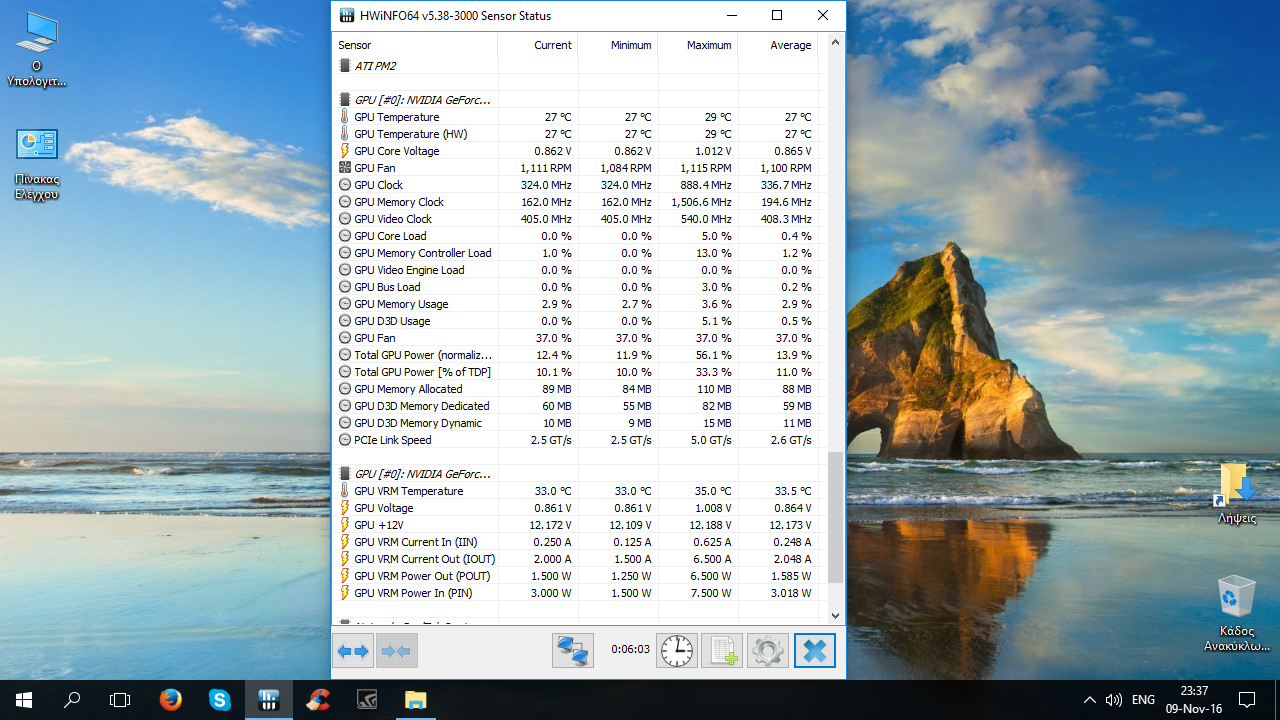This screenshot has width=1280, height=720.
Task: Click the sensor list vertical scrollbar thumb
Action: (836, 518)
